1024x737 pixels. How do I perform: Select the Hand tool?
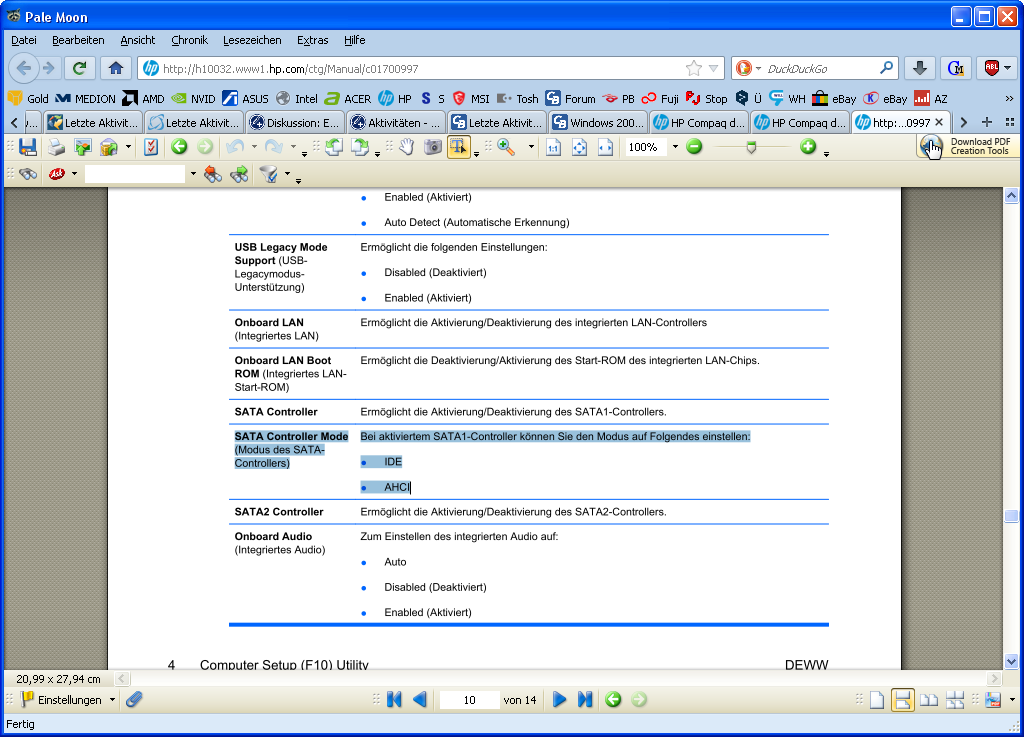(x=407, y=147)
